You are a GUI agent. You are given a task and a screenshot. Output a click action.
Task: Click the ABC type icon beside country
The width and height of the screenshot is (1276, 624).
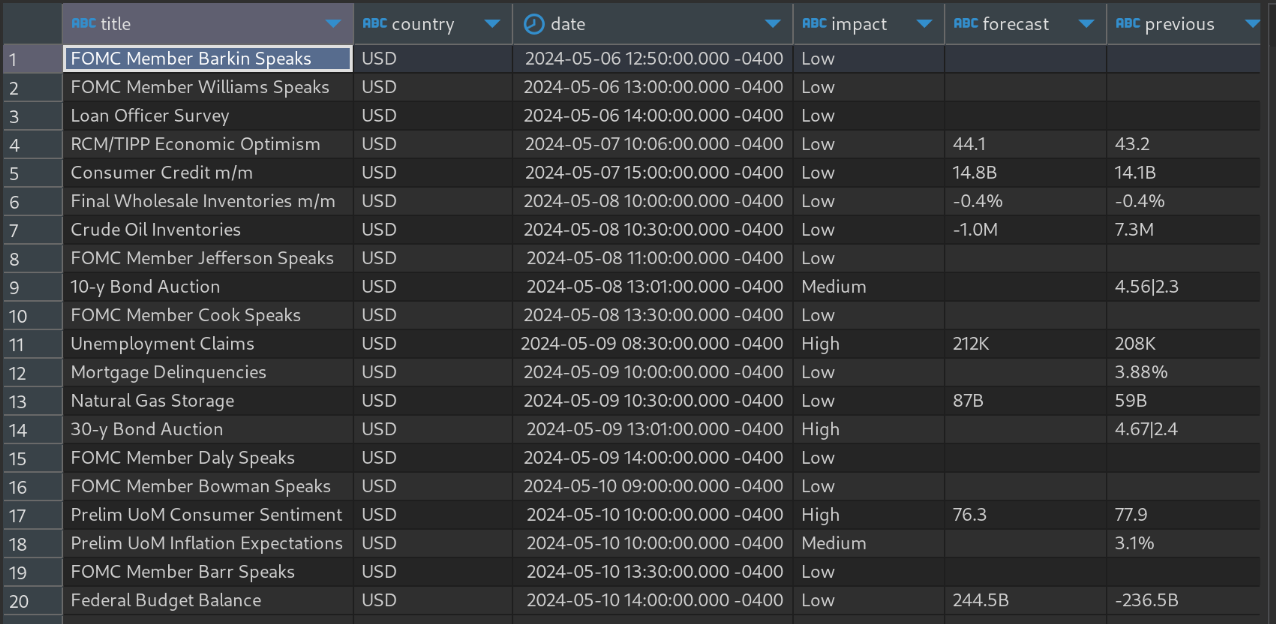[374, 24]
